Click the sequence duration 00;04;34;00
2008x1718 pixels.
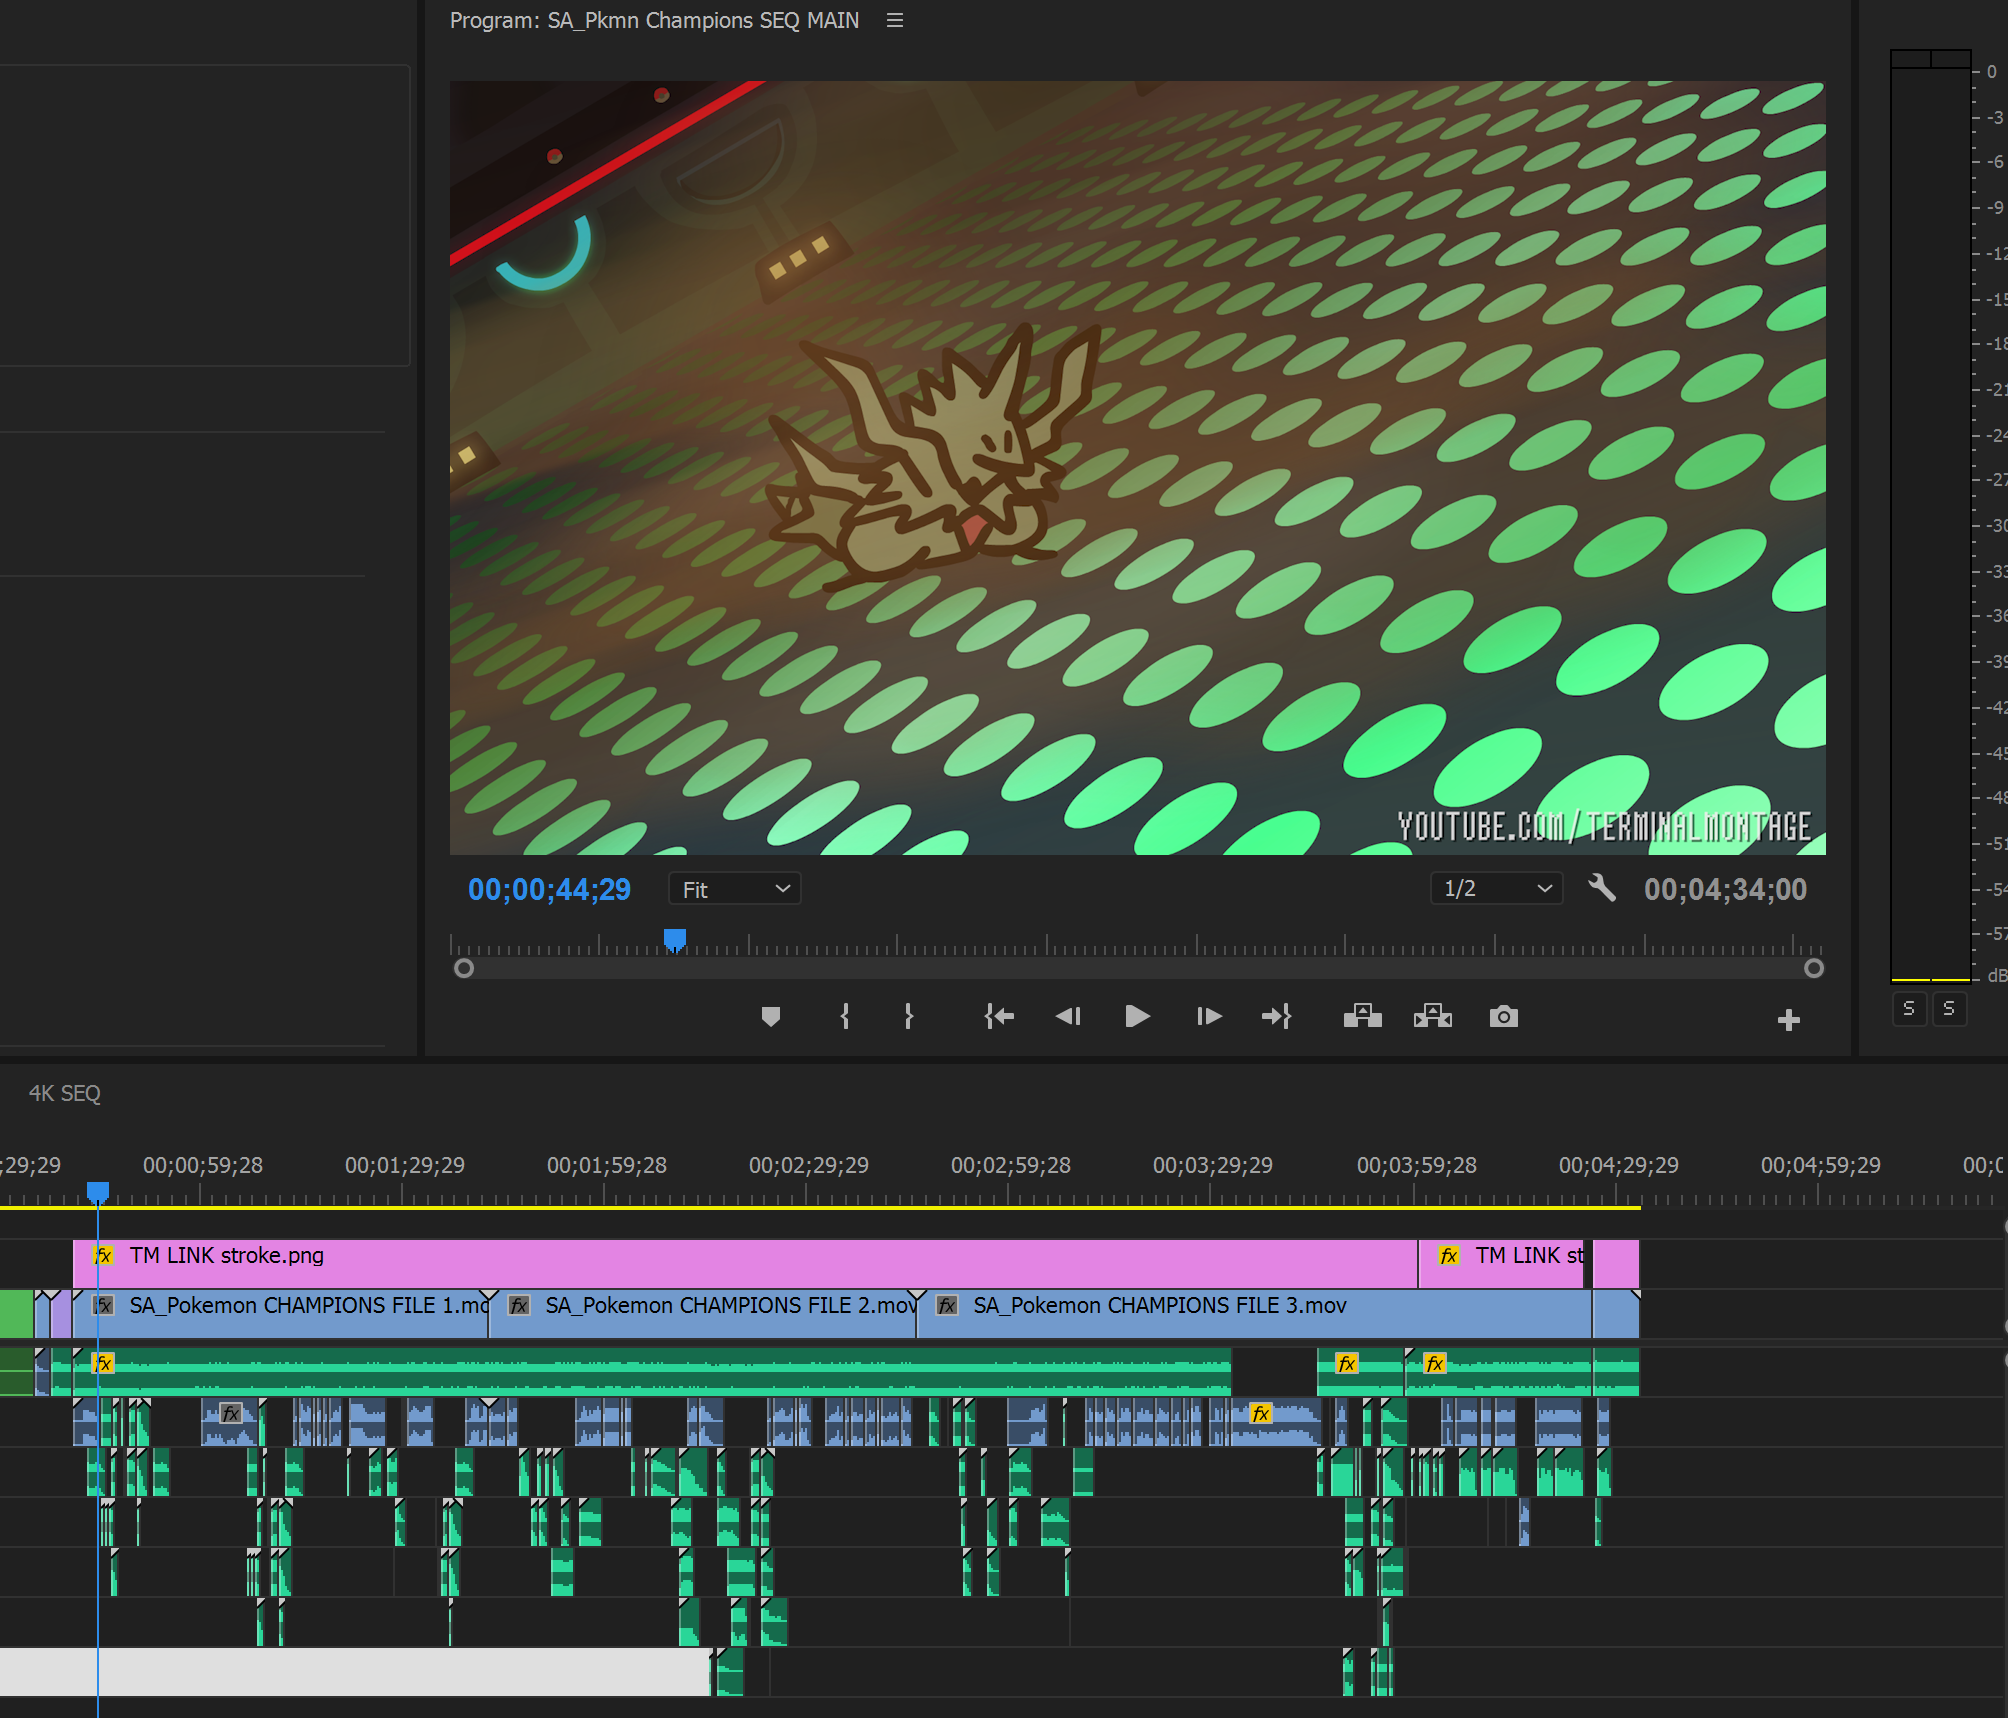point(1725,889)
